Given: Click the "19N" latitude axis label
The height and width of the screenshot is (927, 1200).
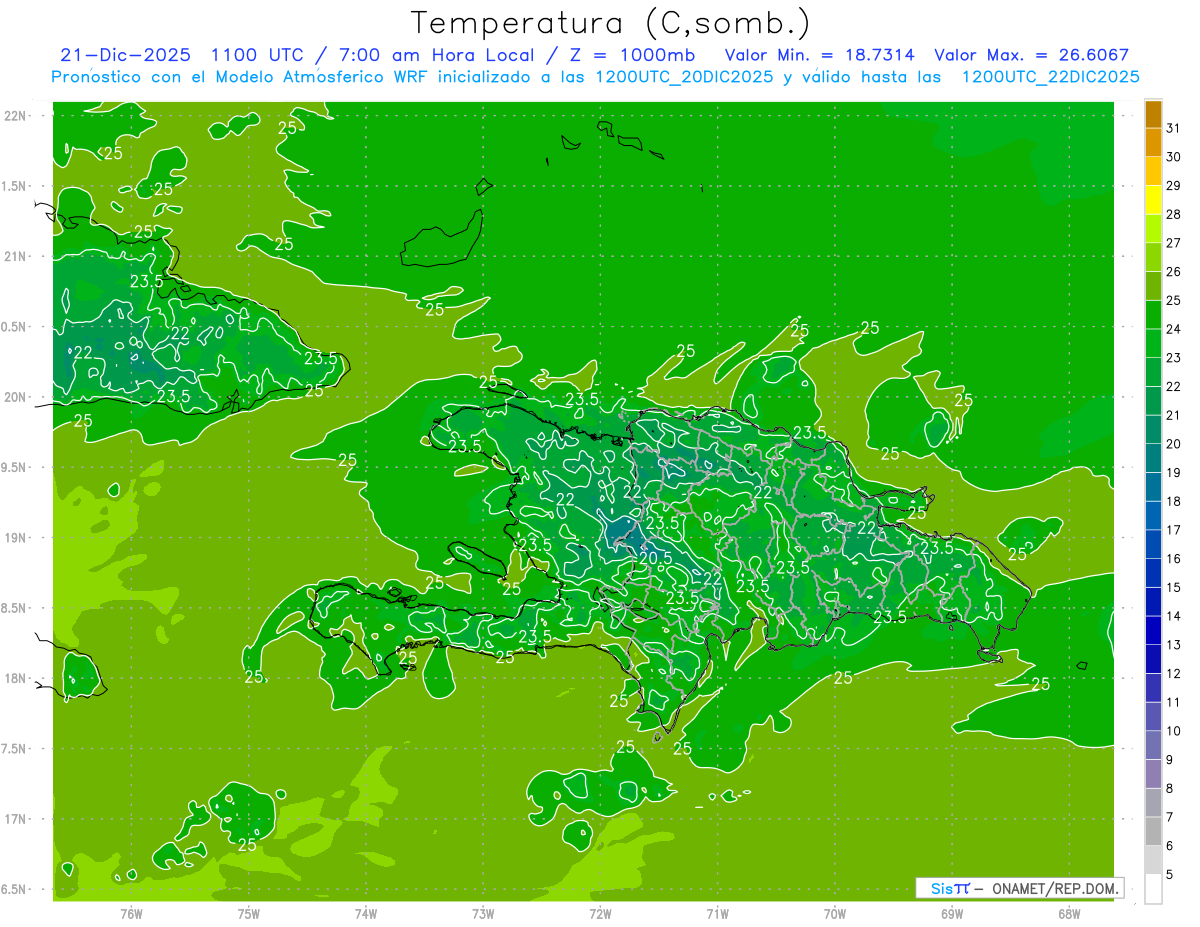Looking at the screenshot, I should pos(16,538).
